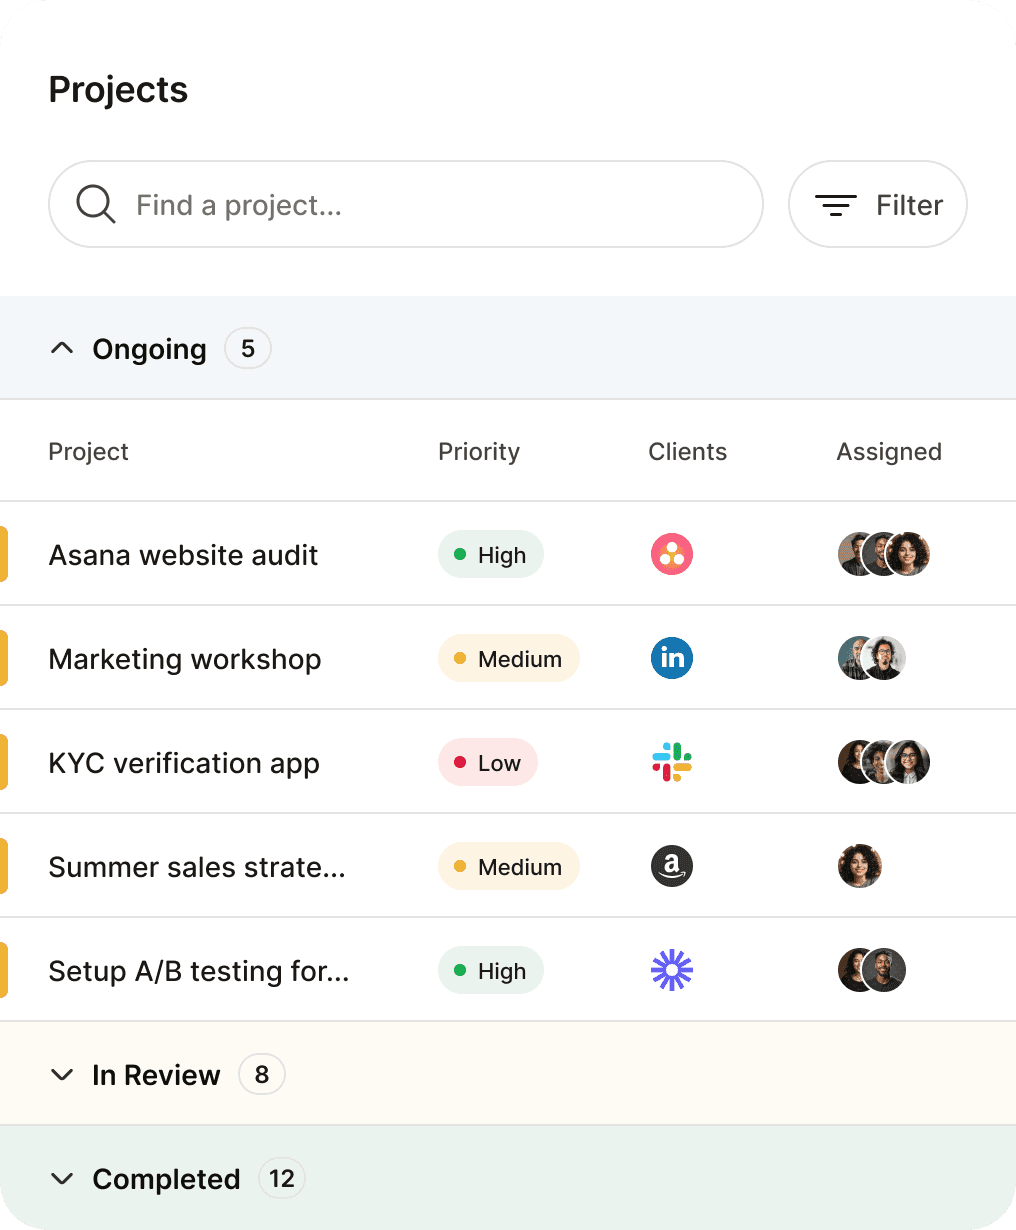Click the Completed count badge 12
Image resolution: width=1016 pixels, height=1230 pixels.
pos(282,1178)
